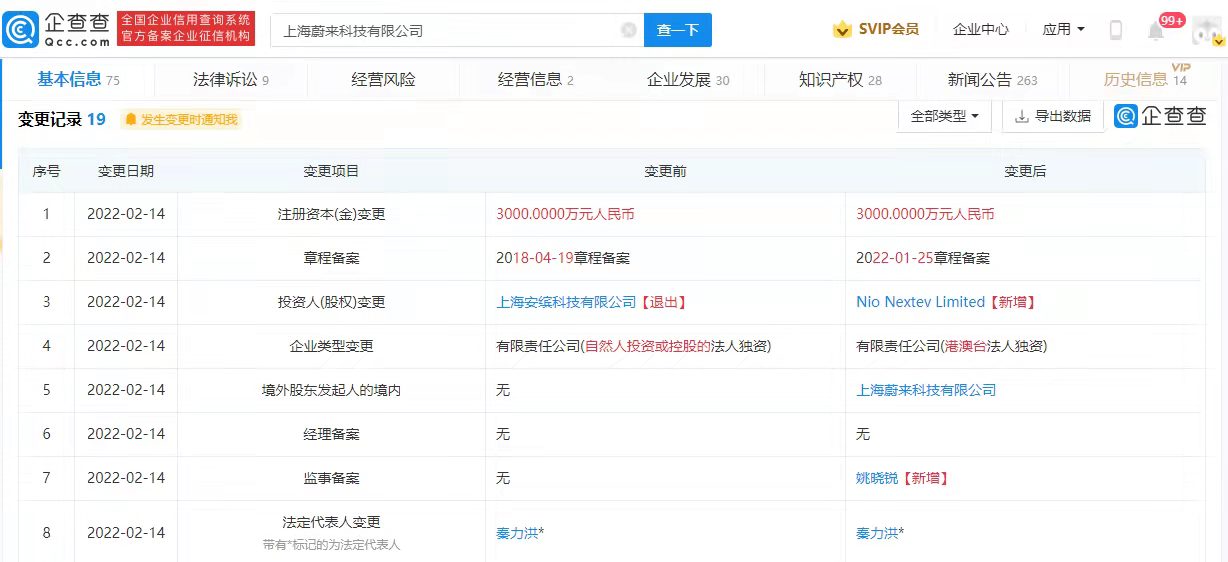
Task: Open the user avatar profile
Action: tap(1206, 31)
